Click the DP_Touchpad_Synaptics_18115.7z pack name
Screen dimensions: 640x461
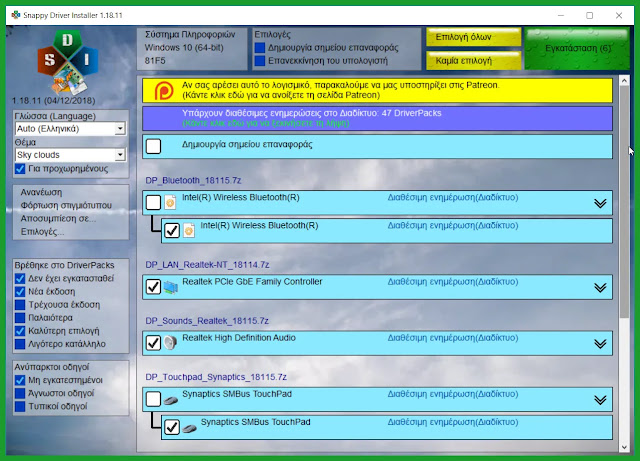[216, 377]
